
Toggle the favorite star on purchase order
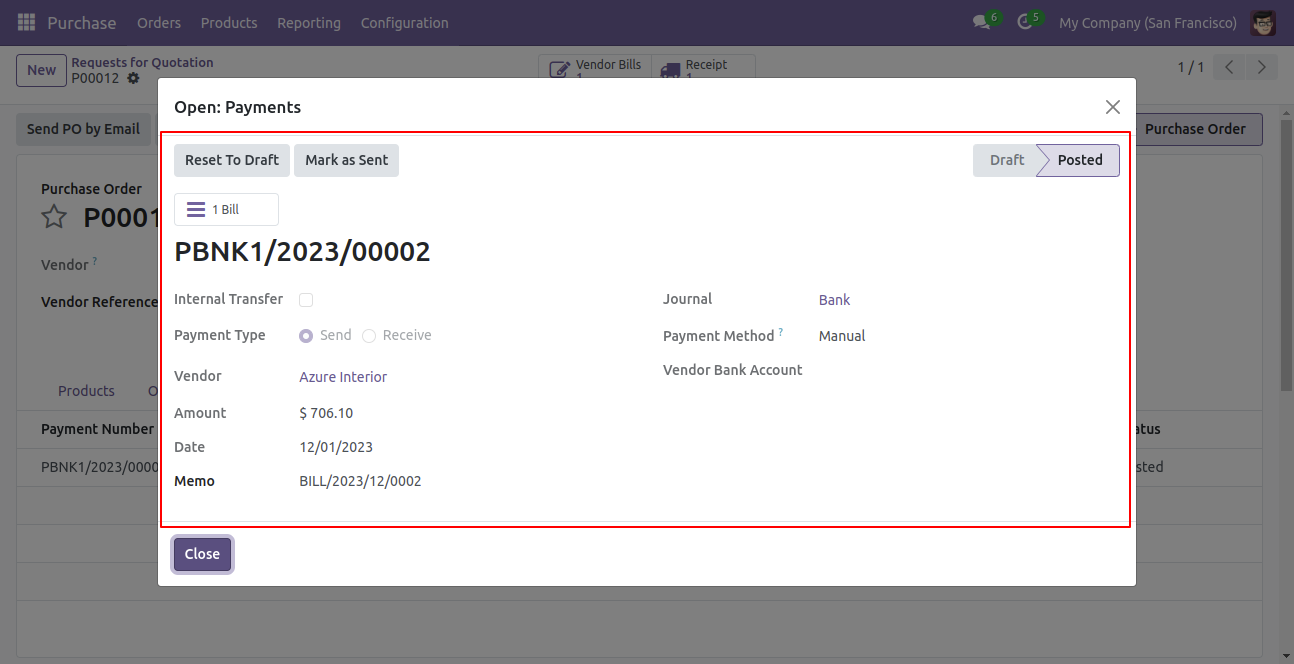(x=54, y=217)
